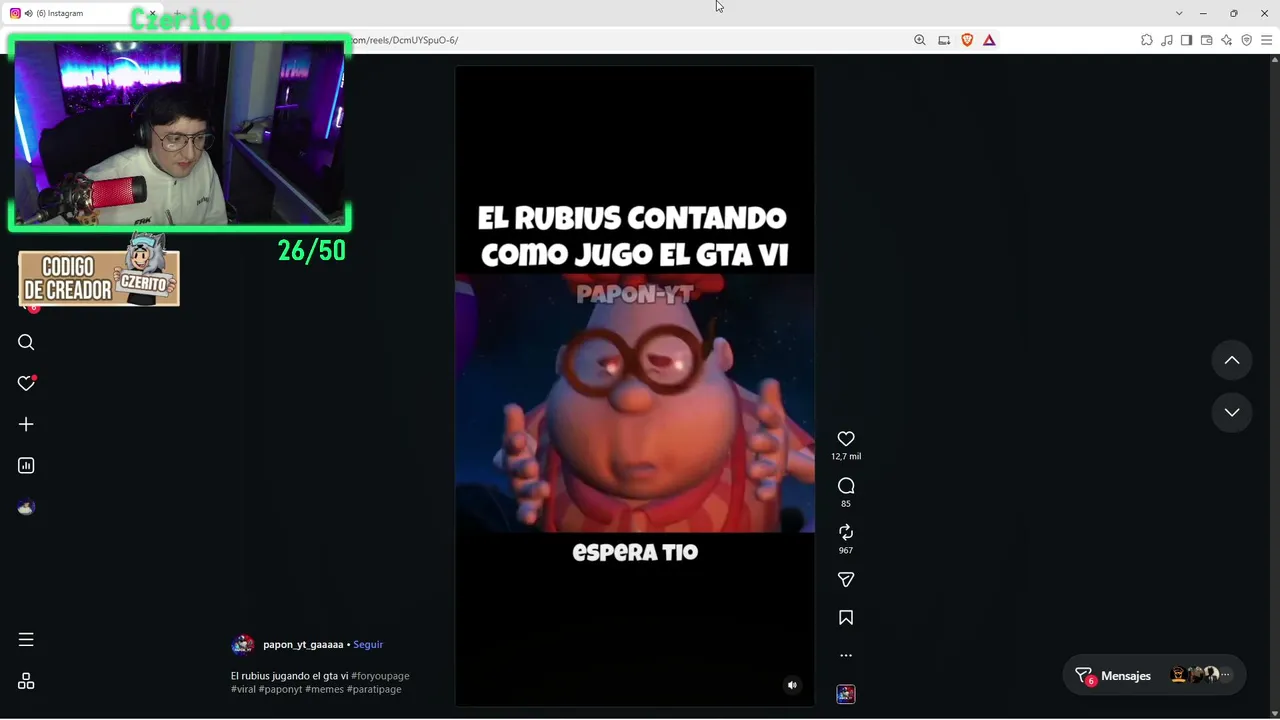Save the reel with the bookmark icon
The width and height of the screenshot is (1280, 720).
tap(846, 618)
